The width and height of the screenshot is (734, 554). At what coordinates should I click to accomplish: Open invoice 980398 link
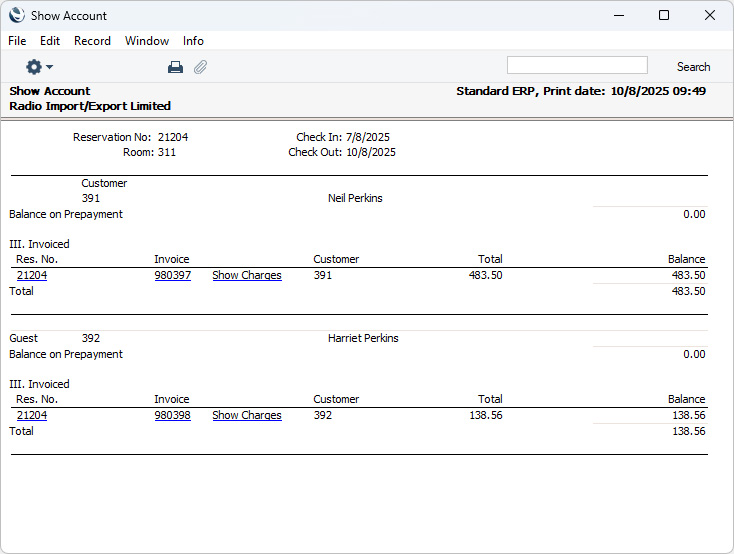point(173,415)
